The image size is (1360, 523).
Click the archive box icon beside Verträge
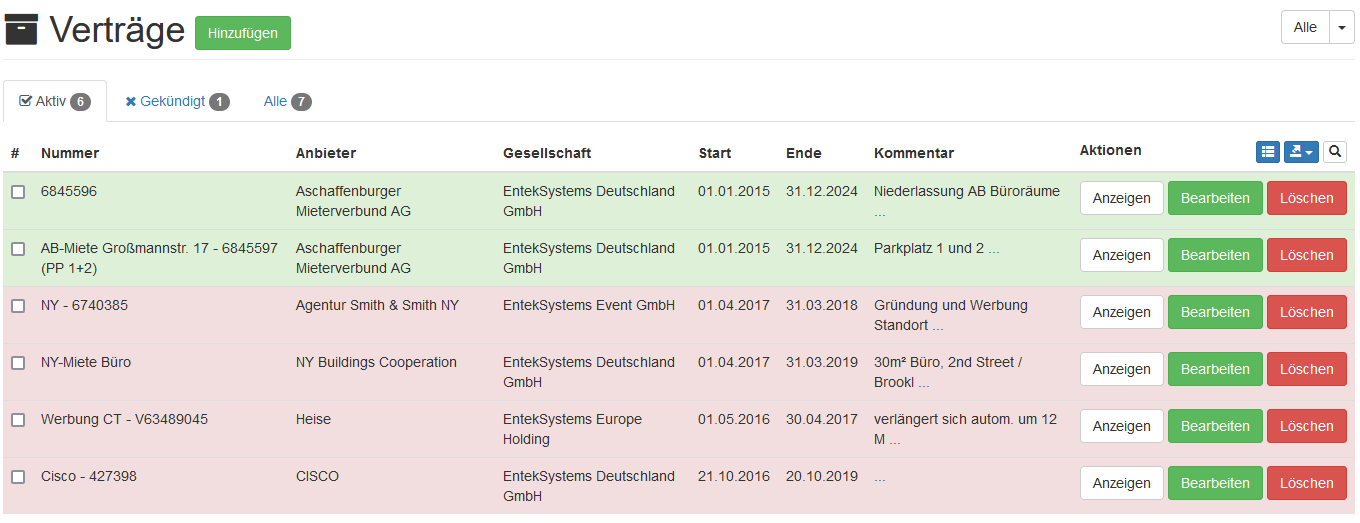tap(21, 30)
